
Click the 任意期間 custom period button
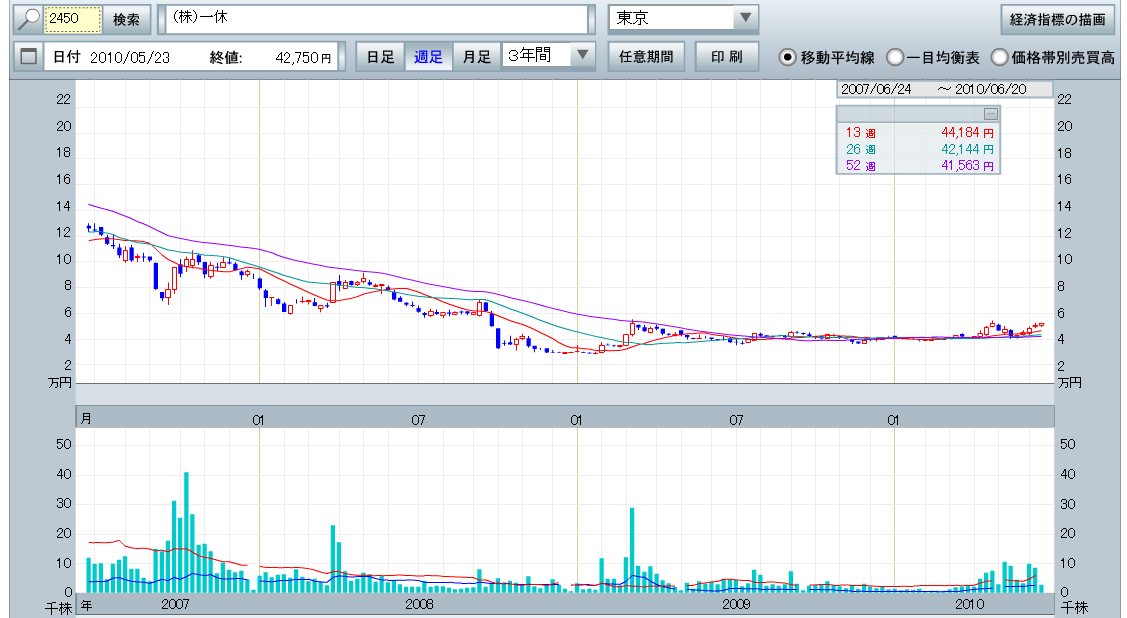tap(645, 57)
